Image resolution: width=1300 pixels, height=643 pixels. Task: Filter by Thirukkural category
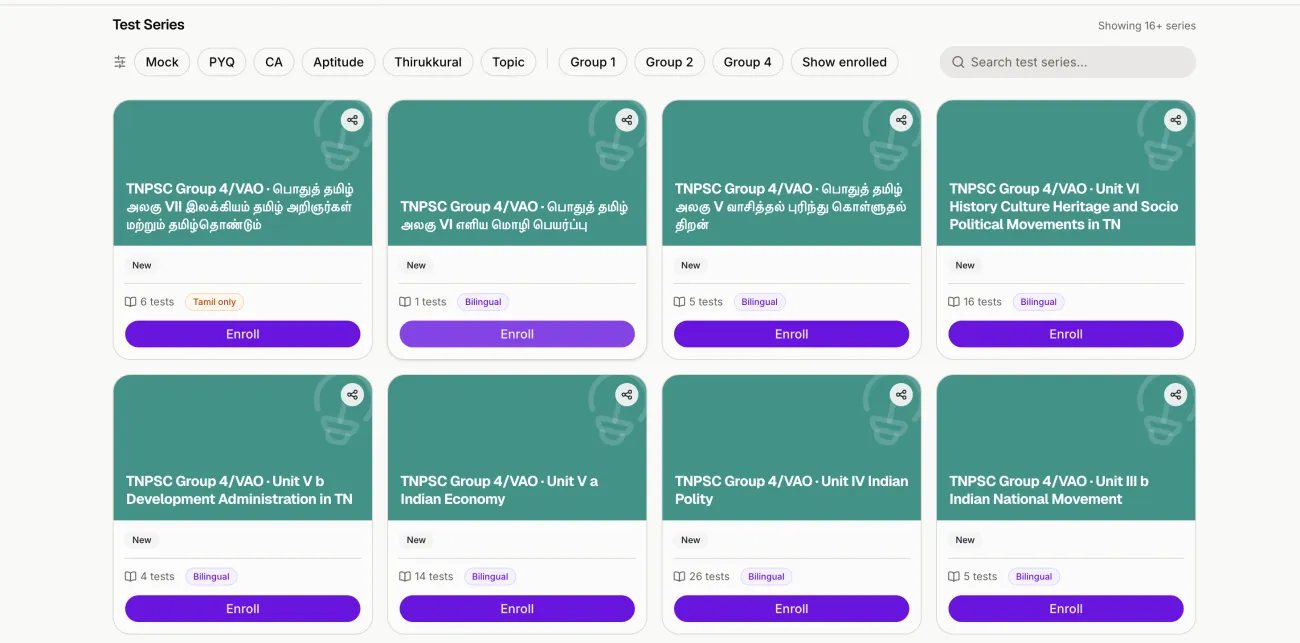pos(428,62)
